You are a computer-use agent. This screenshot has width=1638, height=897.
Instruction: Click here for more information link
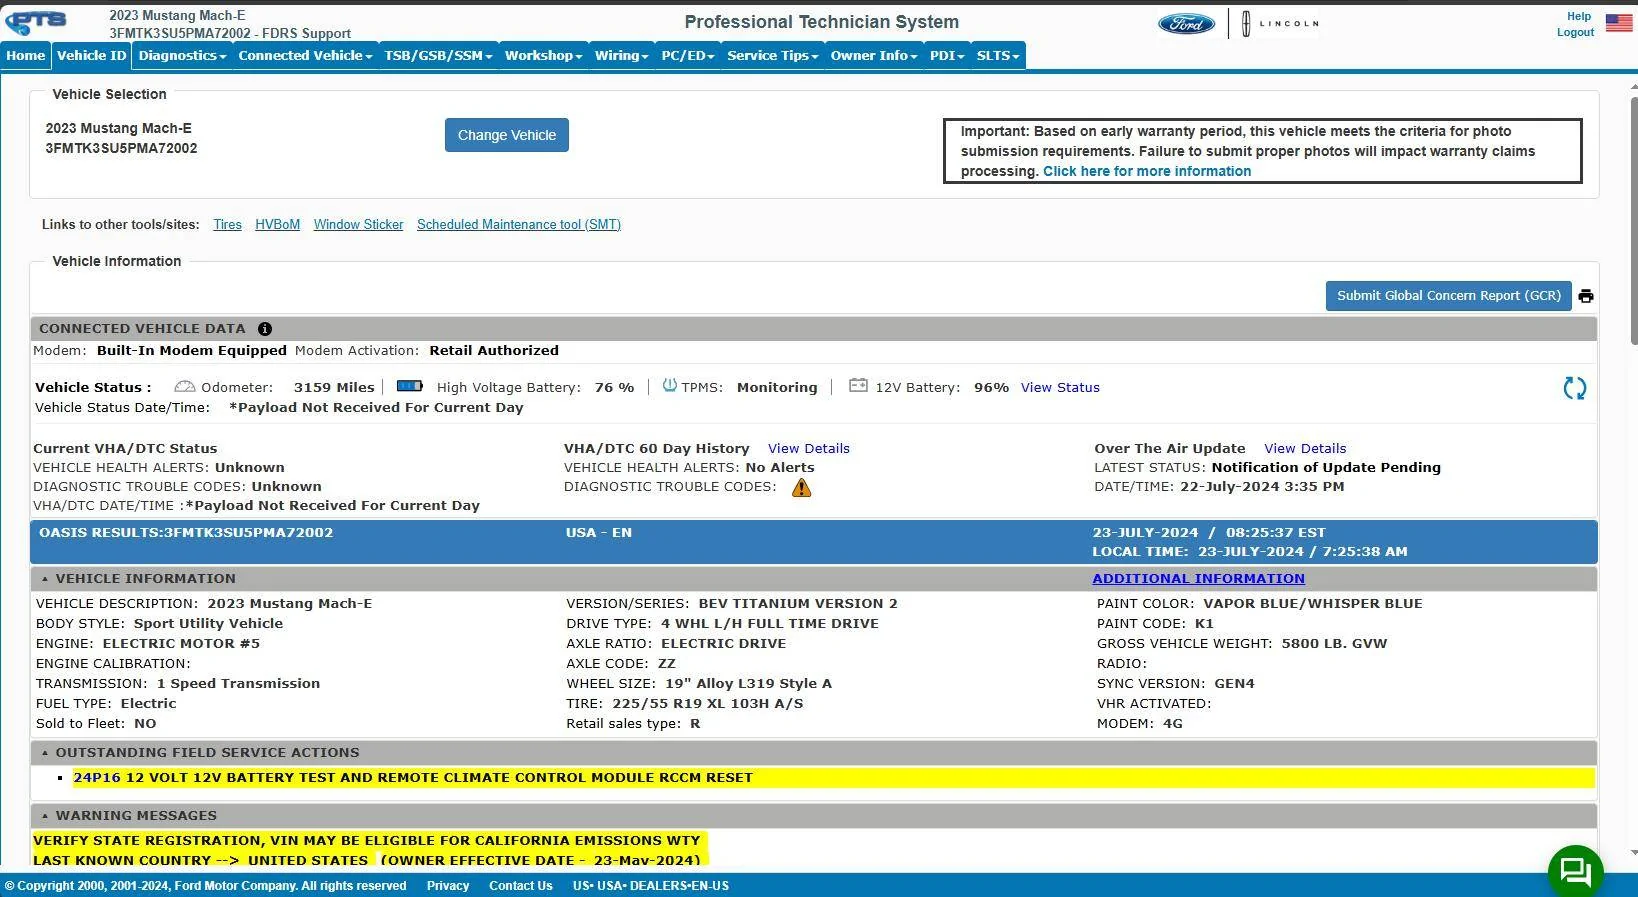(1147, 171)
